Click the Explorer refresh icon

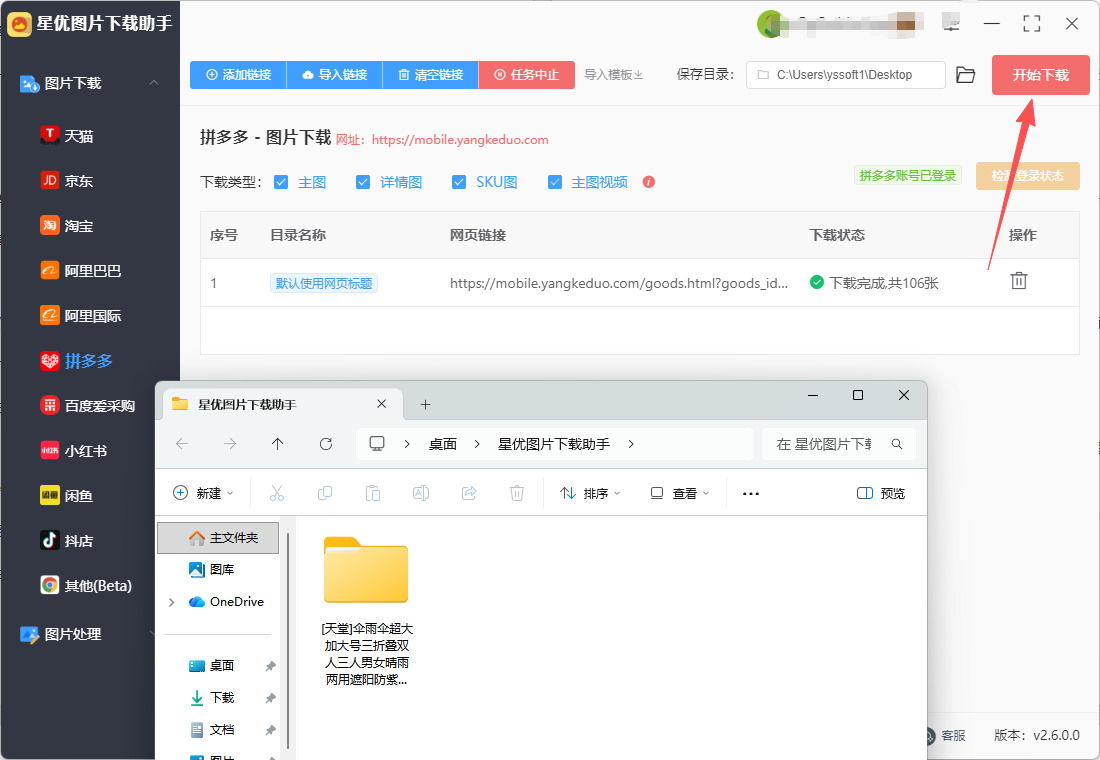pyautogui.click(x=325, y=444)
